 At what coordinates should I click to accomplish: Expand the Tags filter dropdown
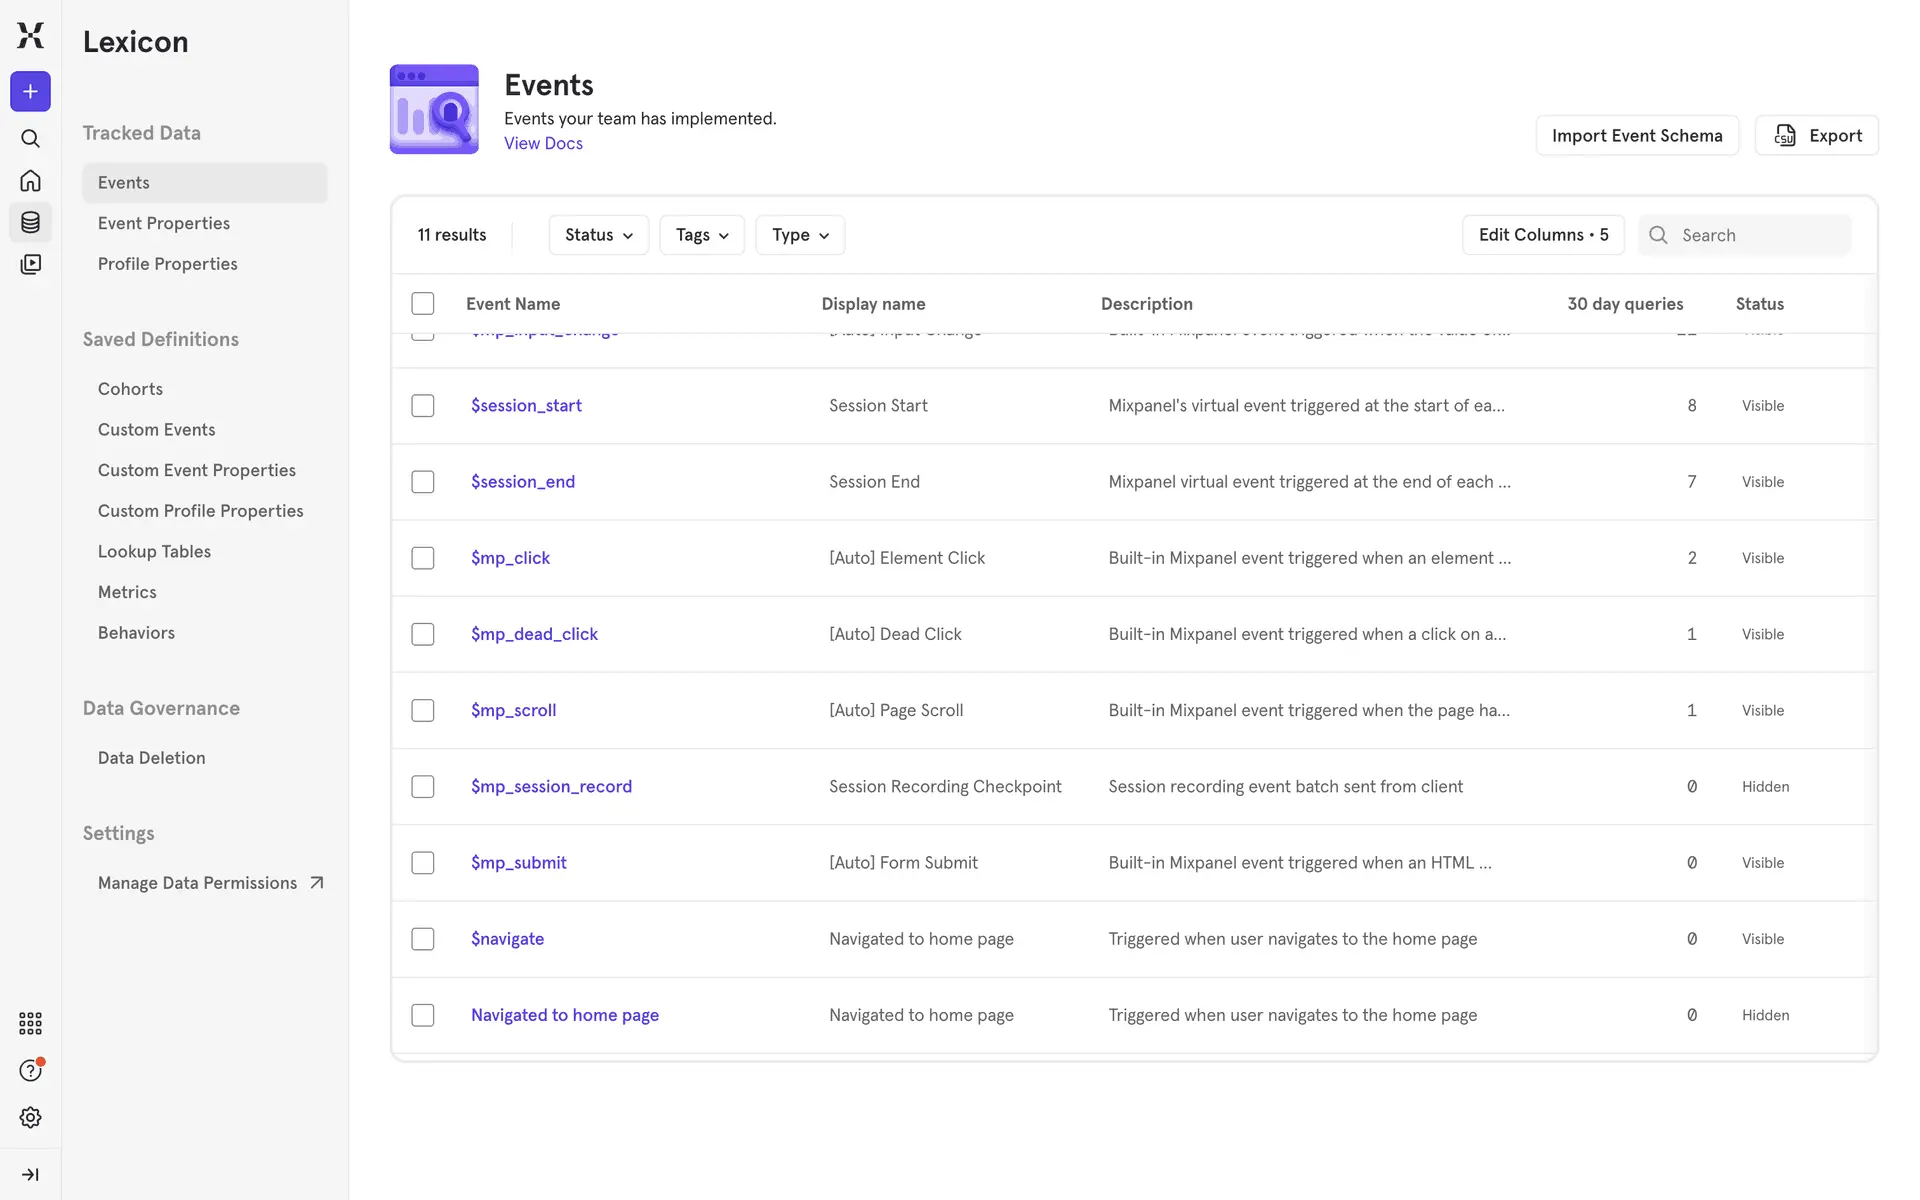(701, 235)
